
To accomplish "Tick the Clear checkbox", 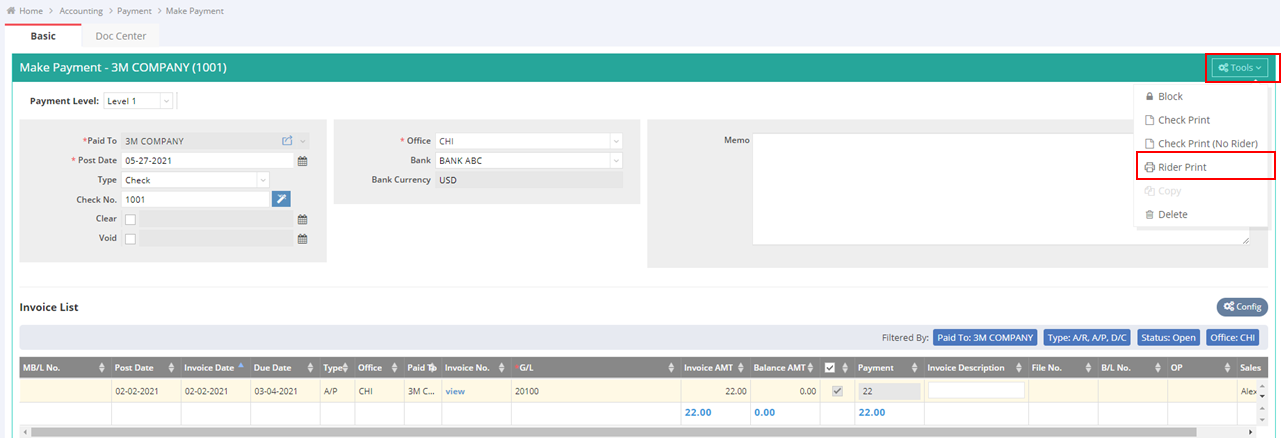I will point(131,219).
